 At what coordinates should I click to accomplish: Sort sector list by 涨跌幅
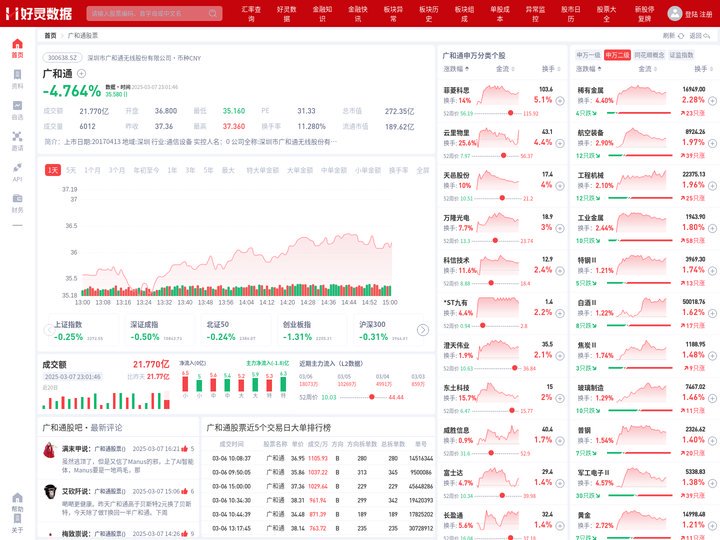pyautogui.click(x=589, y=69)
